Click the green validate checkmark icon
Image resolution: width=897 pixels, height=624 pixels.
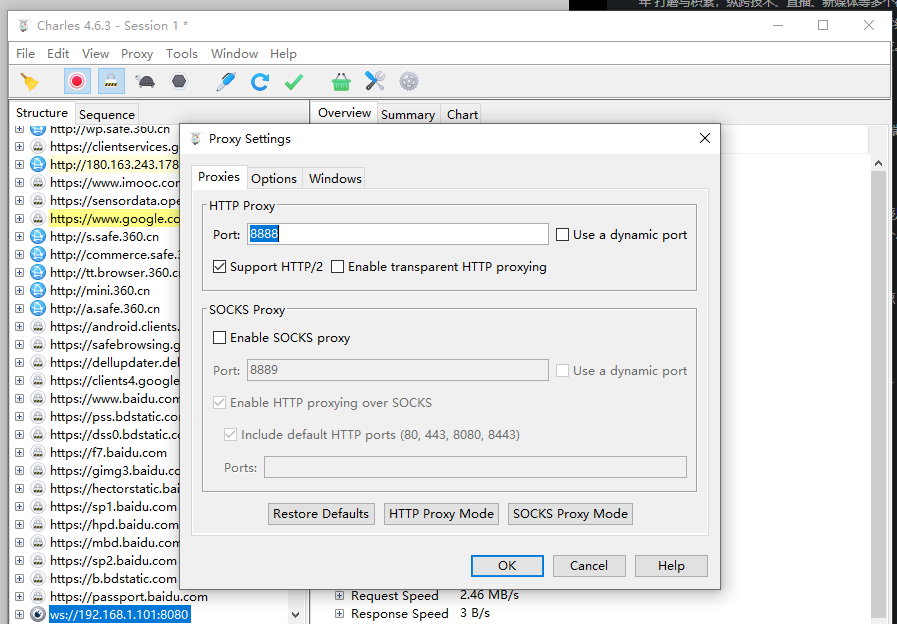[294, 82]
